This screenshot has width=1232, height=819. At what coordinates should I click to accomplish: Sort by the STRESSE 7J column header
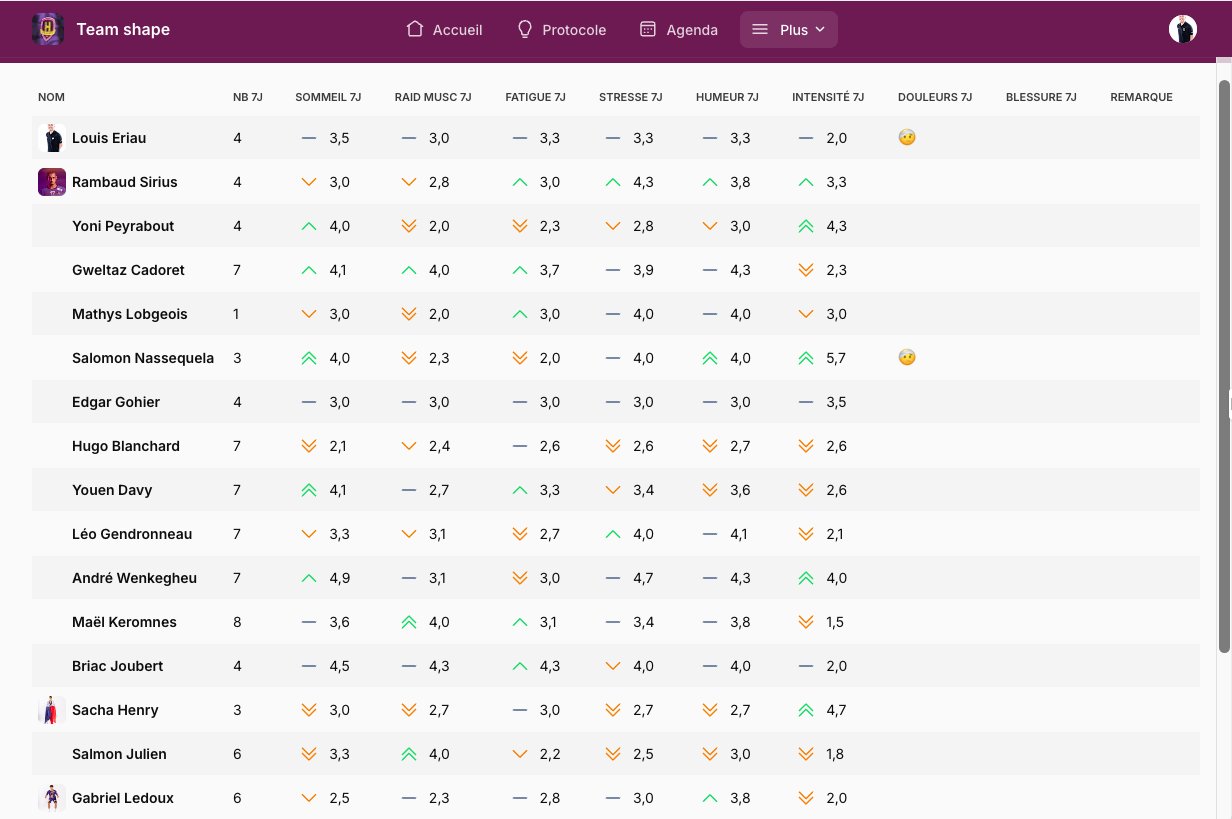631,97
